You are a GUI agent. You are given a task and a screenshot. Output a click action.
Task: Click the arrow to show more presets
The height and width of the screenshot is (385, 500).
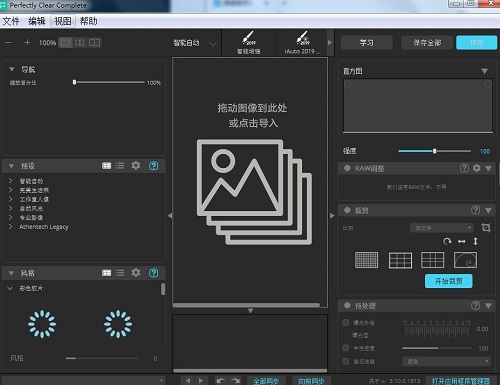[330, 42]
